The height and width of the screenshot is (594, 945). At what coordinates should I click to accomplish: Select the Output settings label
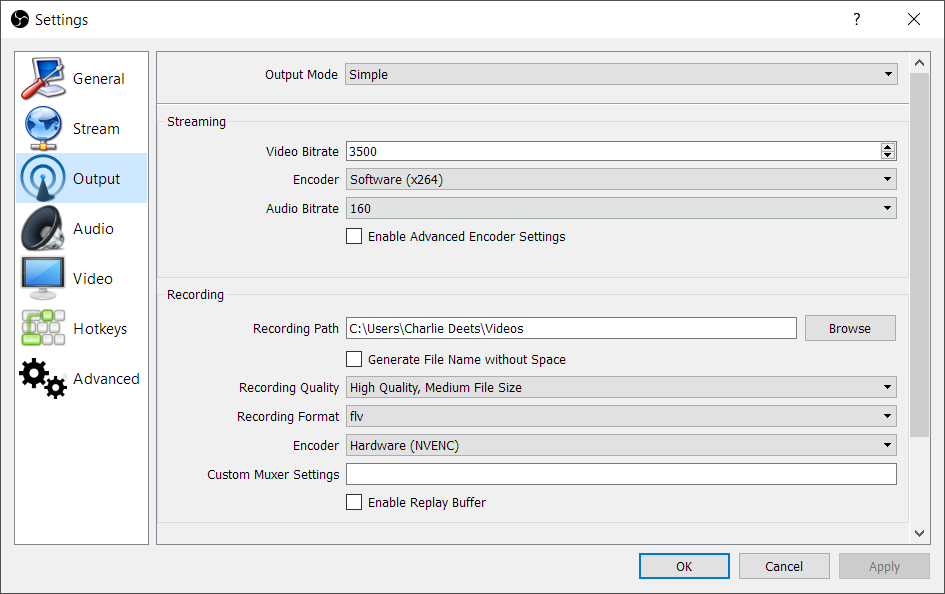96,179
